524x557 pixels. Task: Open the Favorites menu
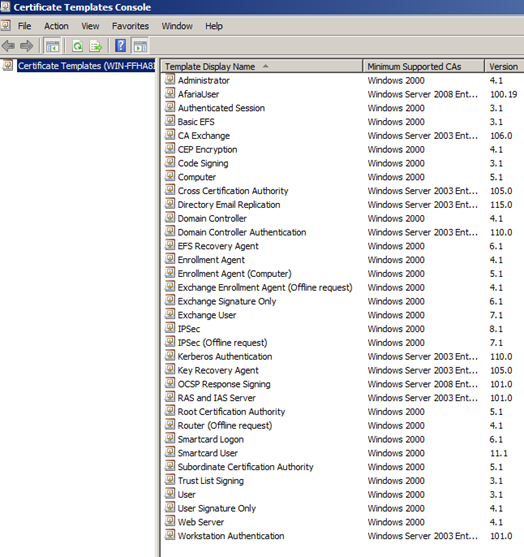[x=130, y=26]
